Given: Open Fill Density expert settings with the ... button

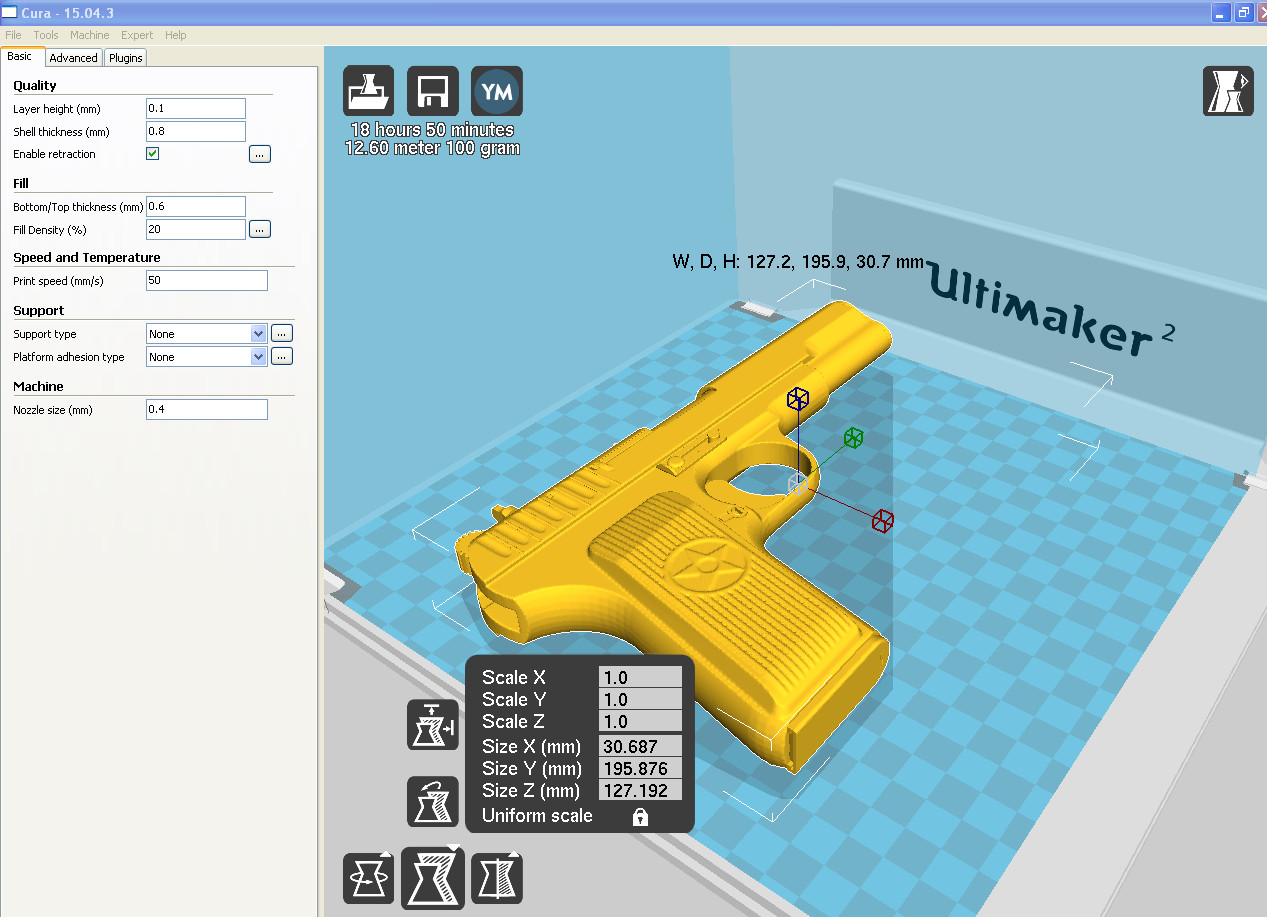Looking at the screenshot, I should [259, 228].
